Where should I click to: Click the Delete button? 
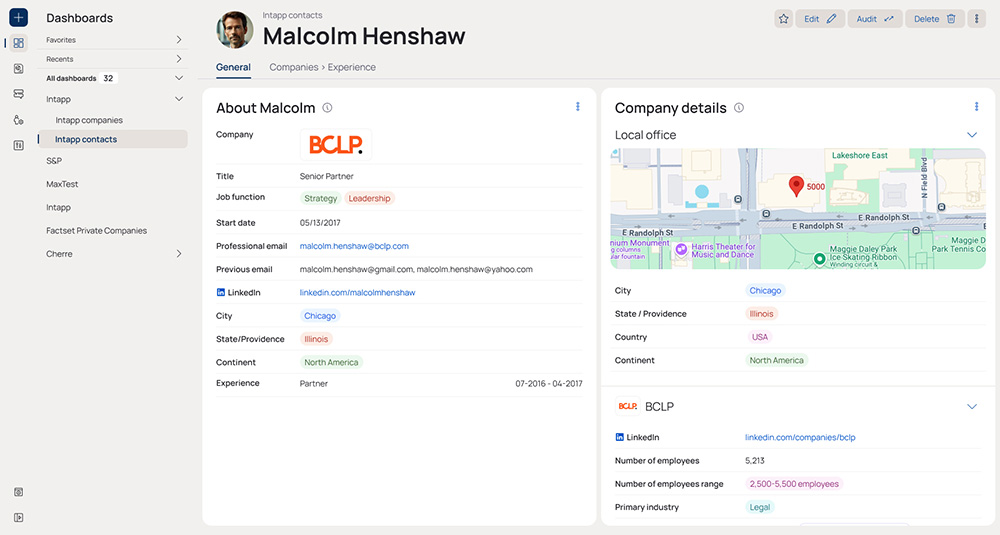tap(935, 18)
